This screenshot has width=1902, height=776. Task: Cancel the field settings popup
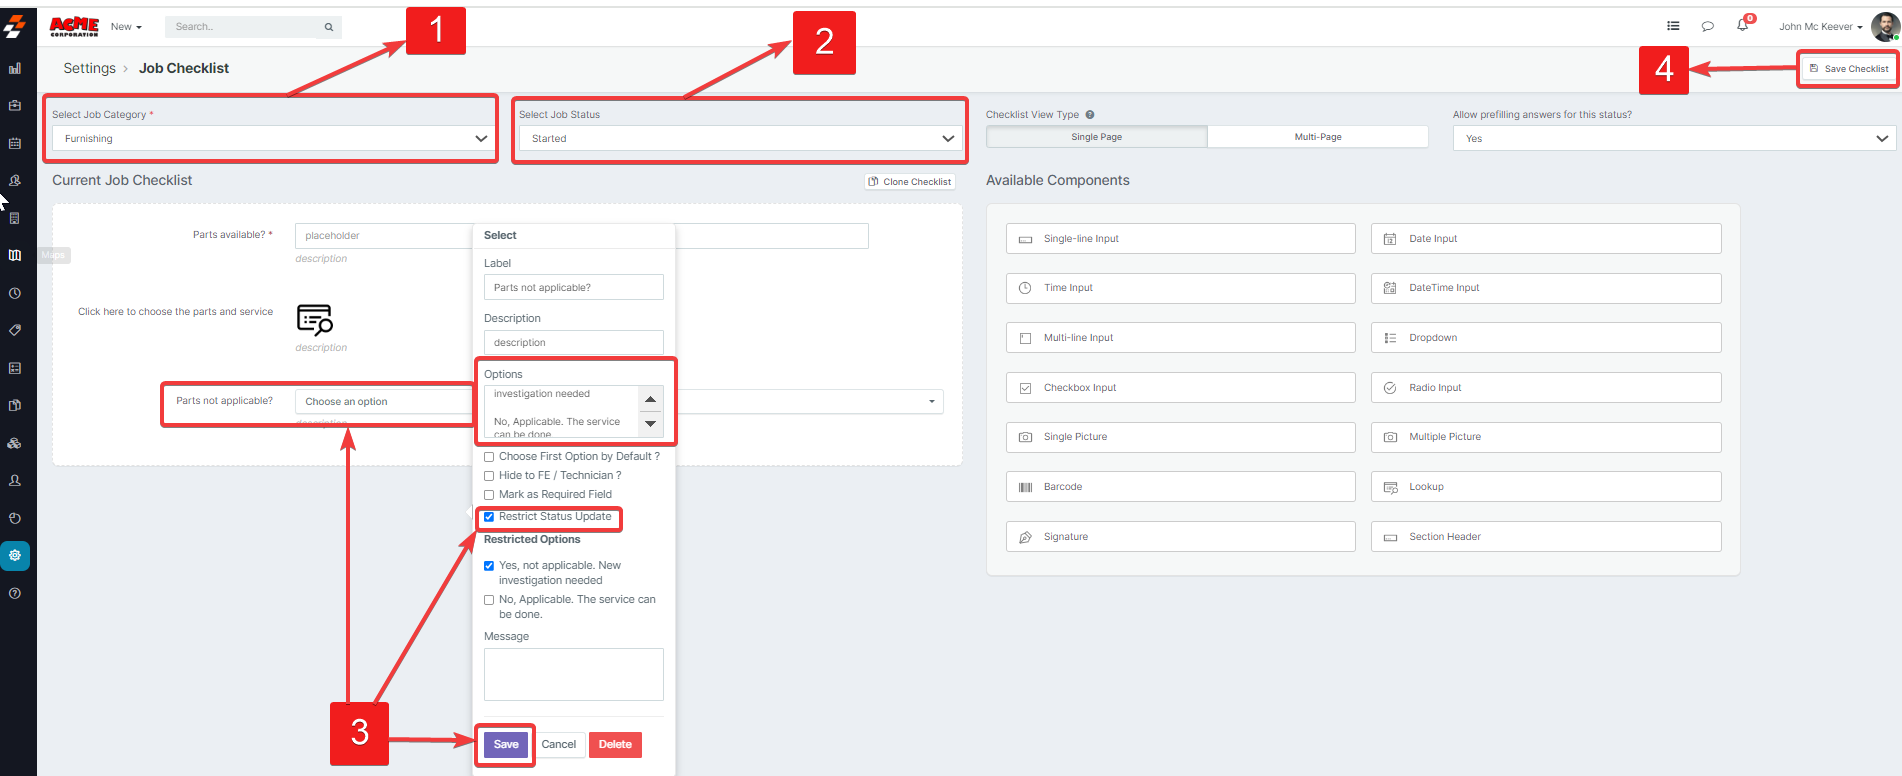click(x=559, y=745)
